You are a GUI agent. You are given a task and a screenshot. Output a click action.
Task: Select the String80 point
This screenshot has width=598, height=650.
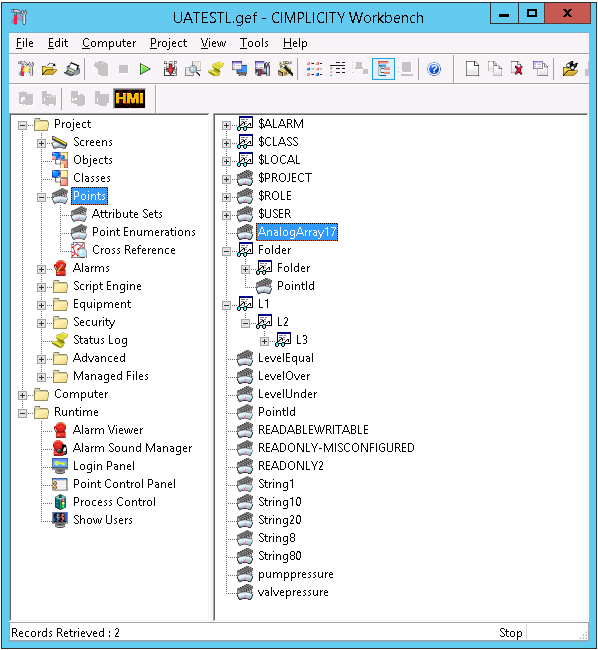[x=280, y=556]
